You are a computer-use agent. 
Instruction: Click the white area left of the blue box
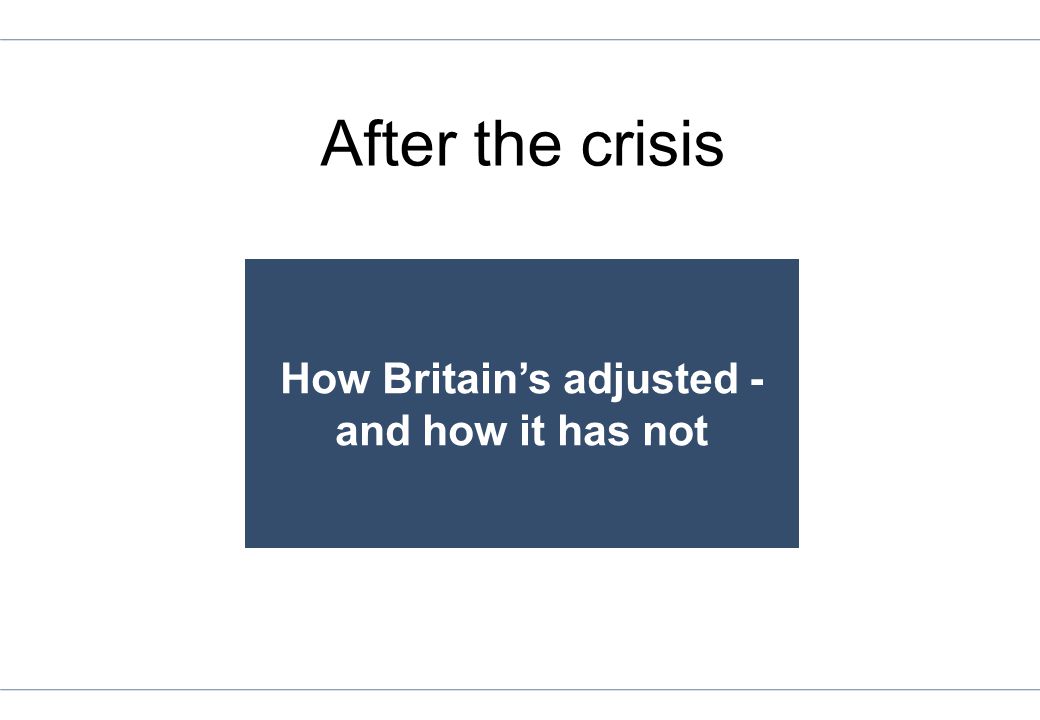coord(123,403)
